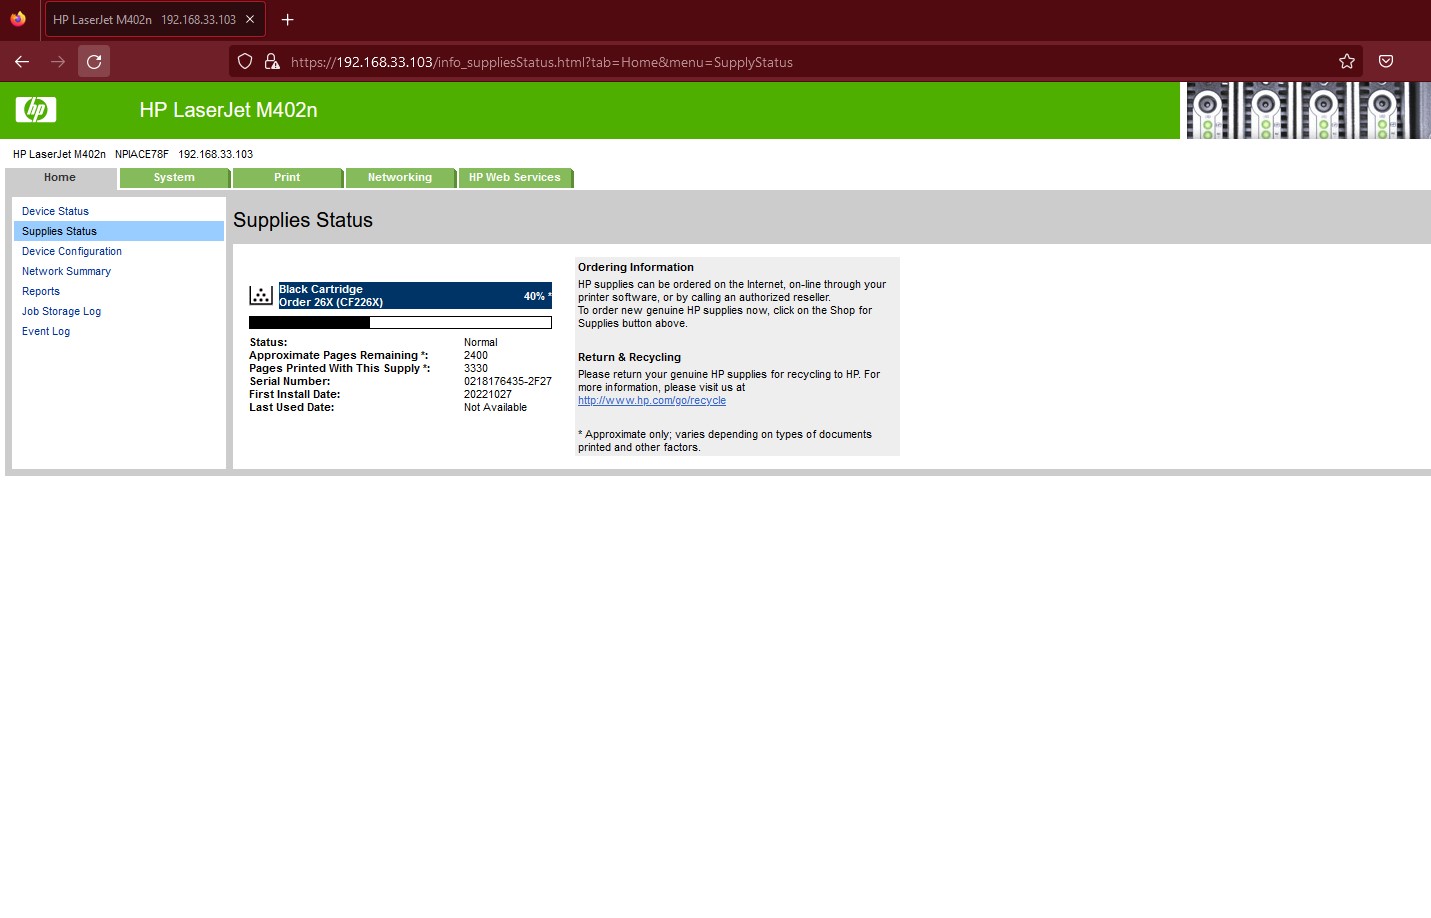Click the black cartridge toner icon
Viewport: 1431px width, 918px height.
[x=261, y=295]
